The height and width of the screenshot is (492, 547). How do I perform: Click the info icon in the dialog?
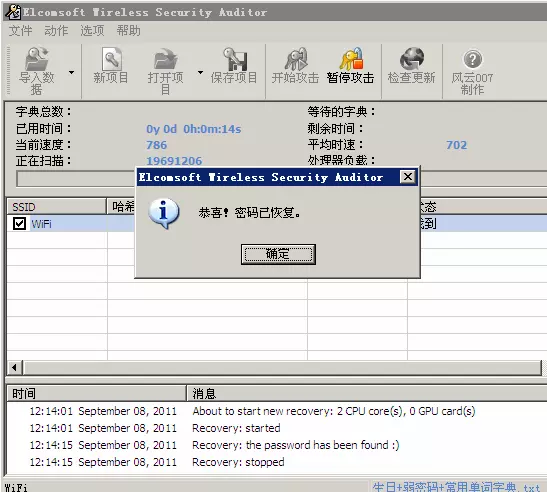pyautogui.click(x=164, y=213)
